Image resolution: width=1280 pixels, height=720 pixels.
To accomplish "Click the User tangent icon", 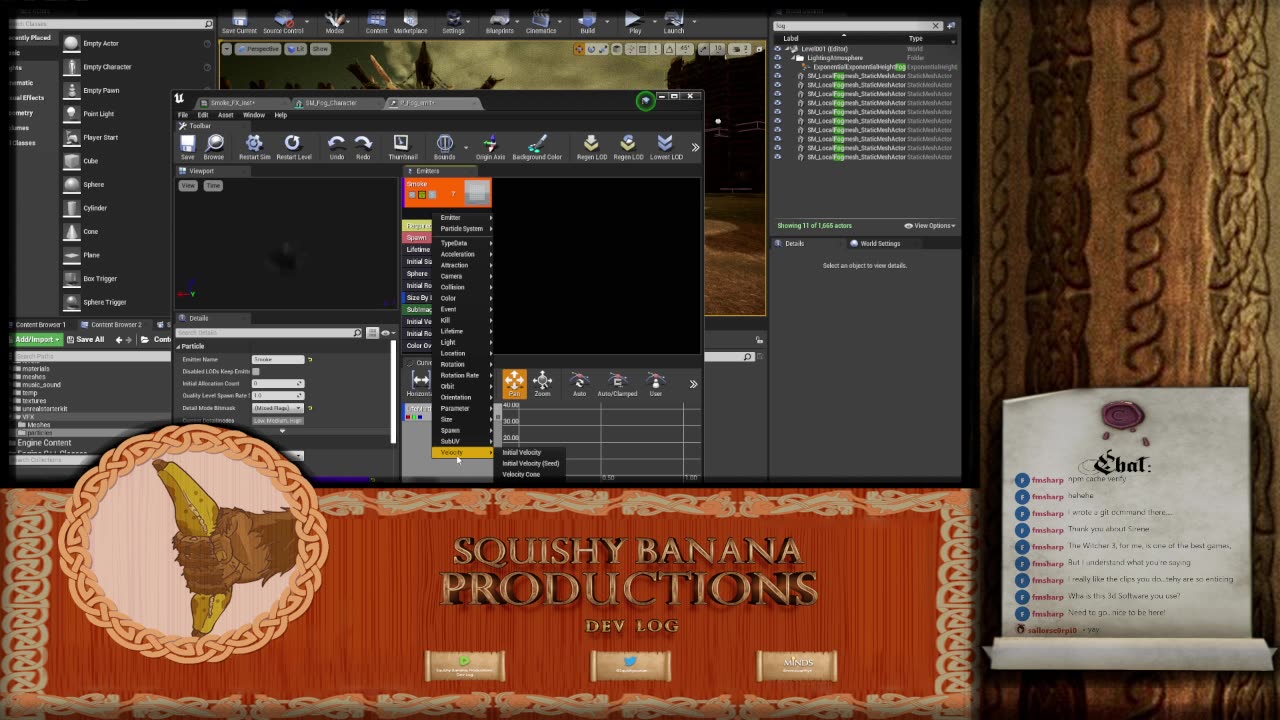I will point(656,382).
